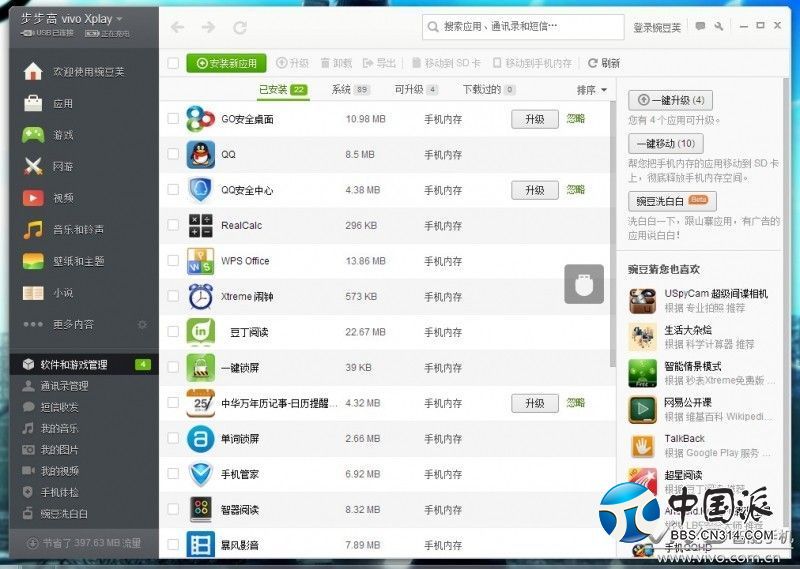Open the 应用 briefcase icon in sidebar
Viewport: 800px width, 569px height.
tap(33, 103)
